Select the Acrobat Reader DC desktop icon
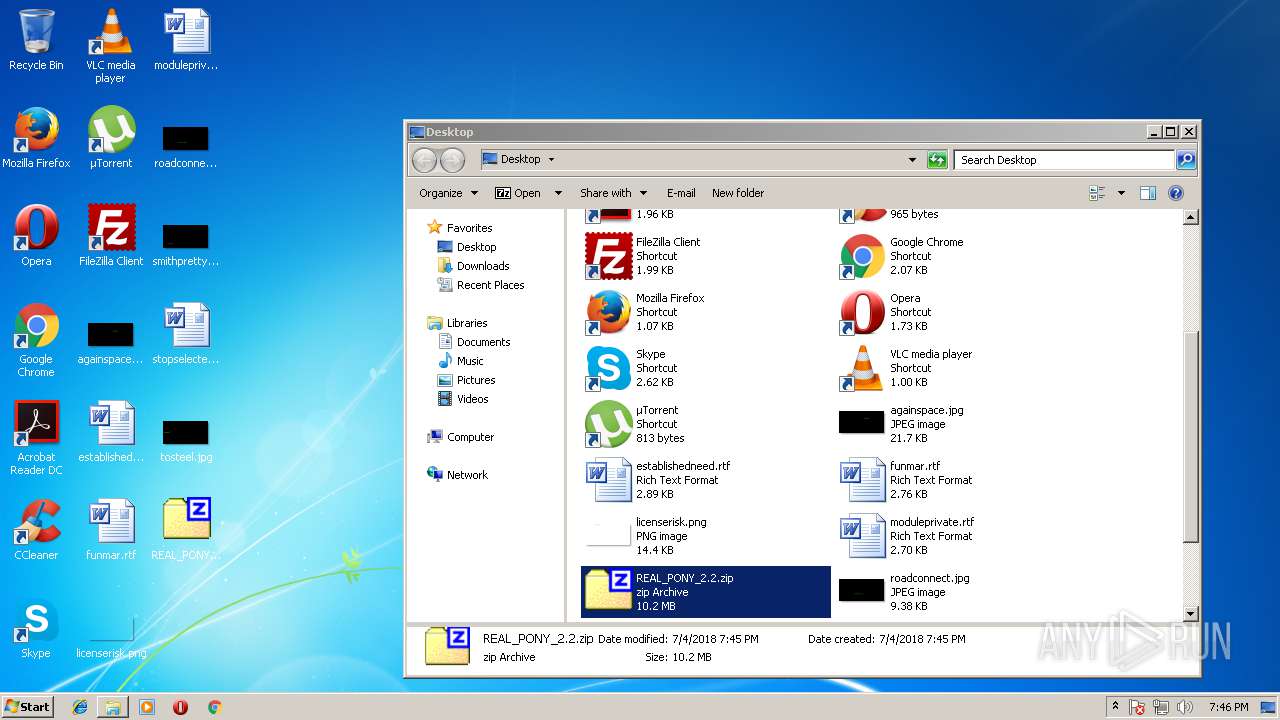The height and width of the screenshot is (720, 1280). coord(36,438)
